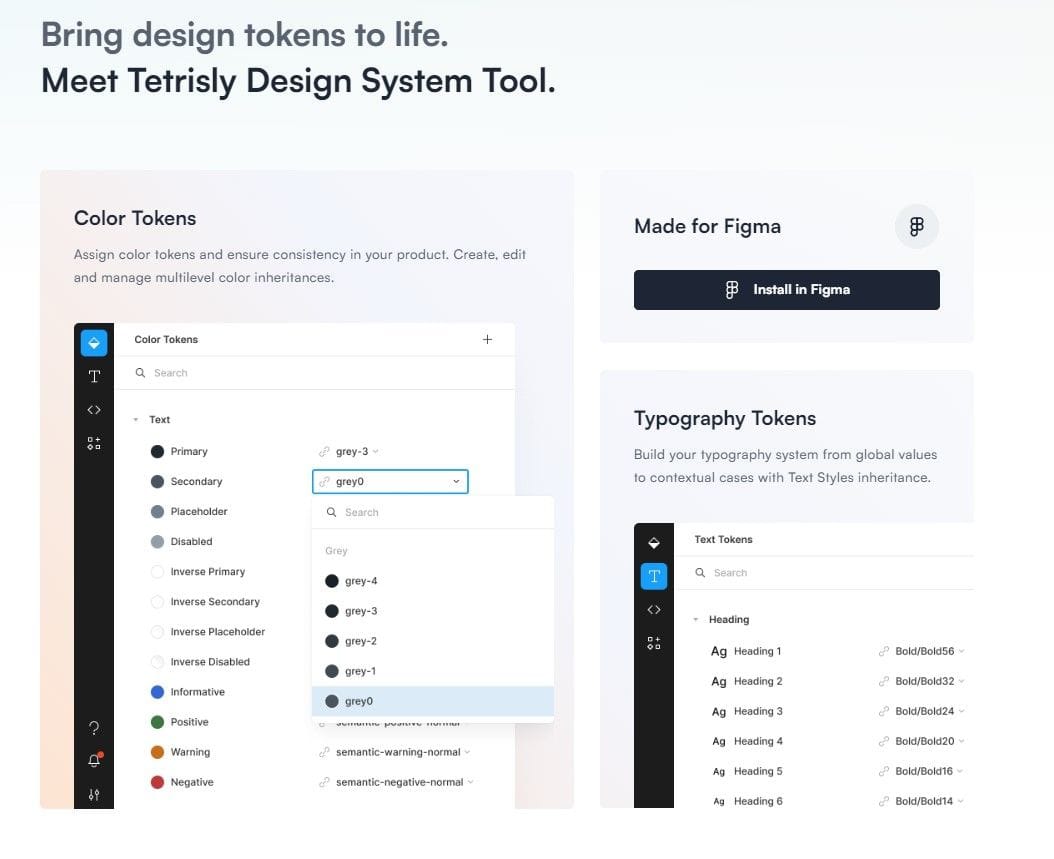
Task: Switch to the Text Tokens panel tab
Action: tap(654, 576)
